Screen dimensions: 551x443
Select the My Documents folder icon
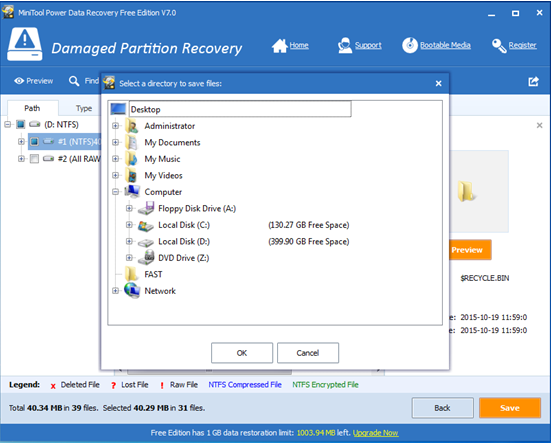click(132, 142)
